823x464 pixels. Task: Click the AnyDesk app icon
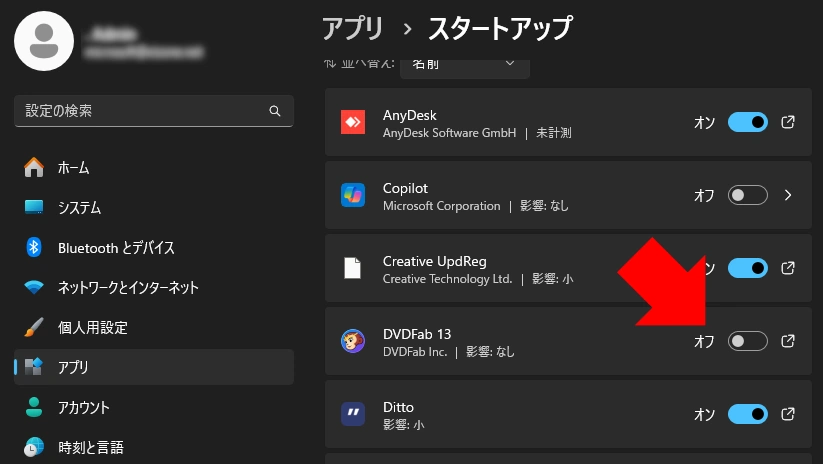pos(353,122)
